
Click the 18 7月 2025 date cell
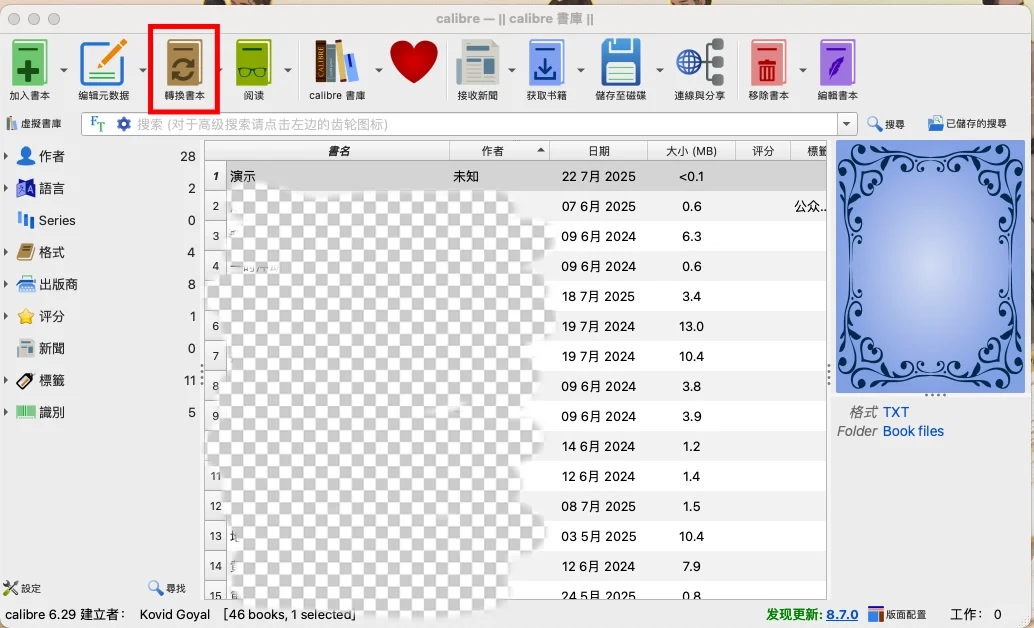599,296
